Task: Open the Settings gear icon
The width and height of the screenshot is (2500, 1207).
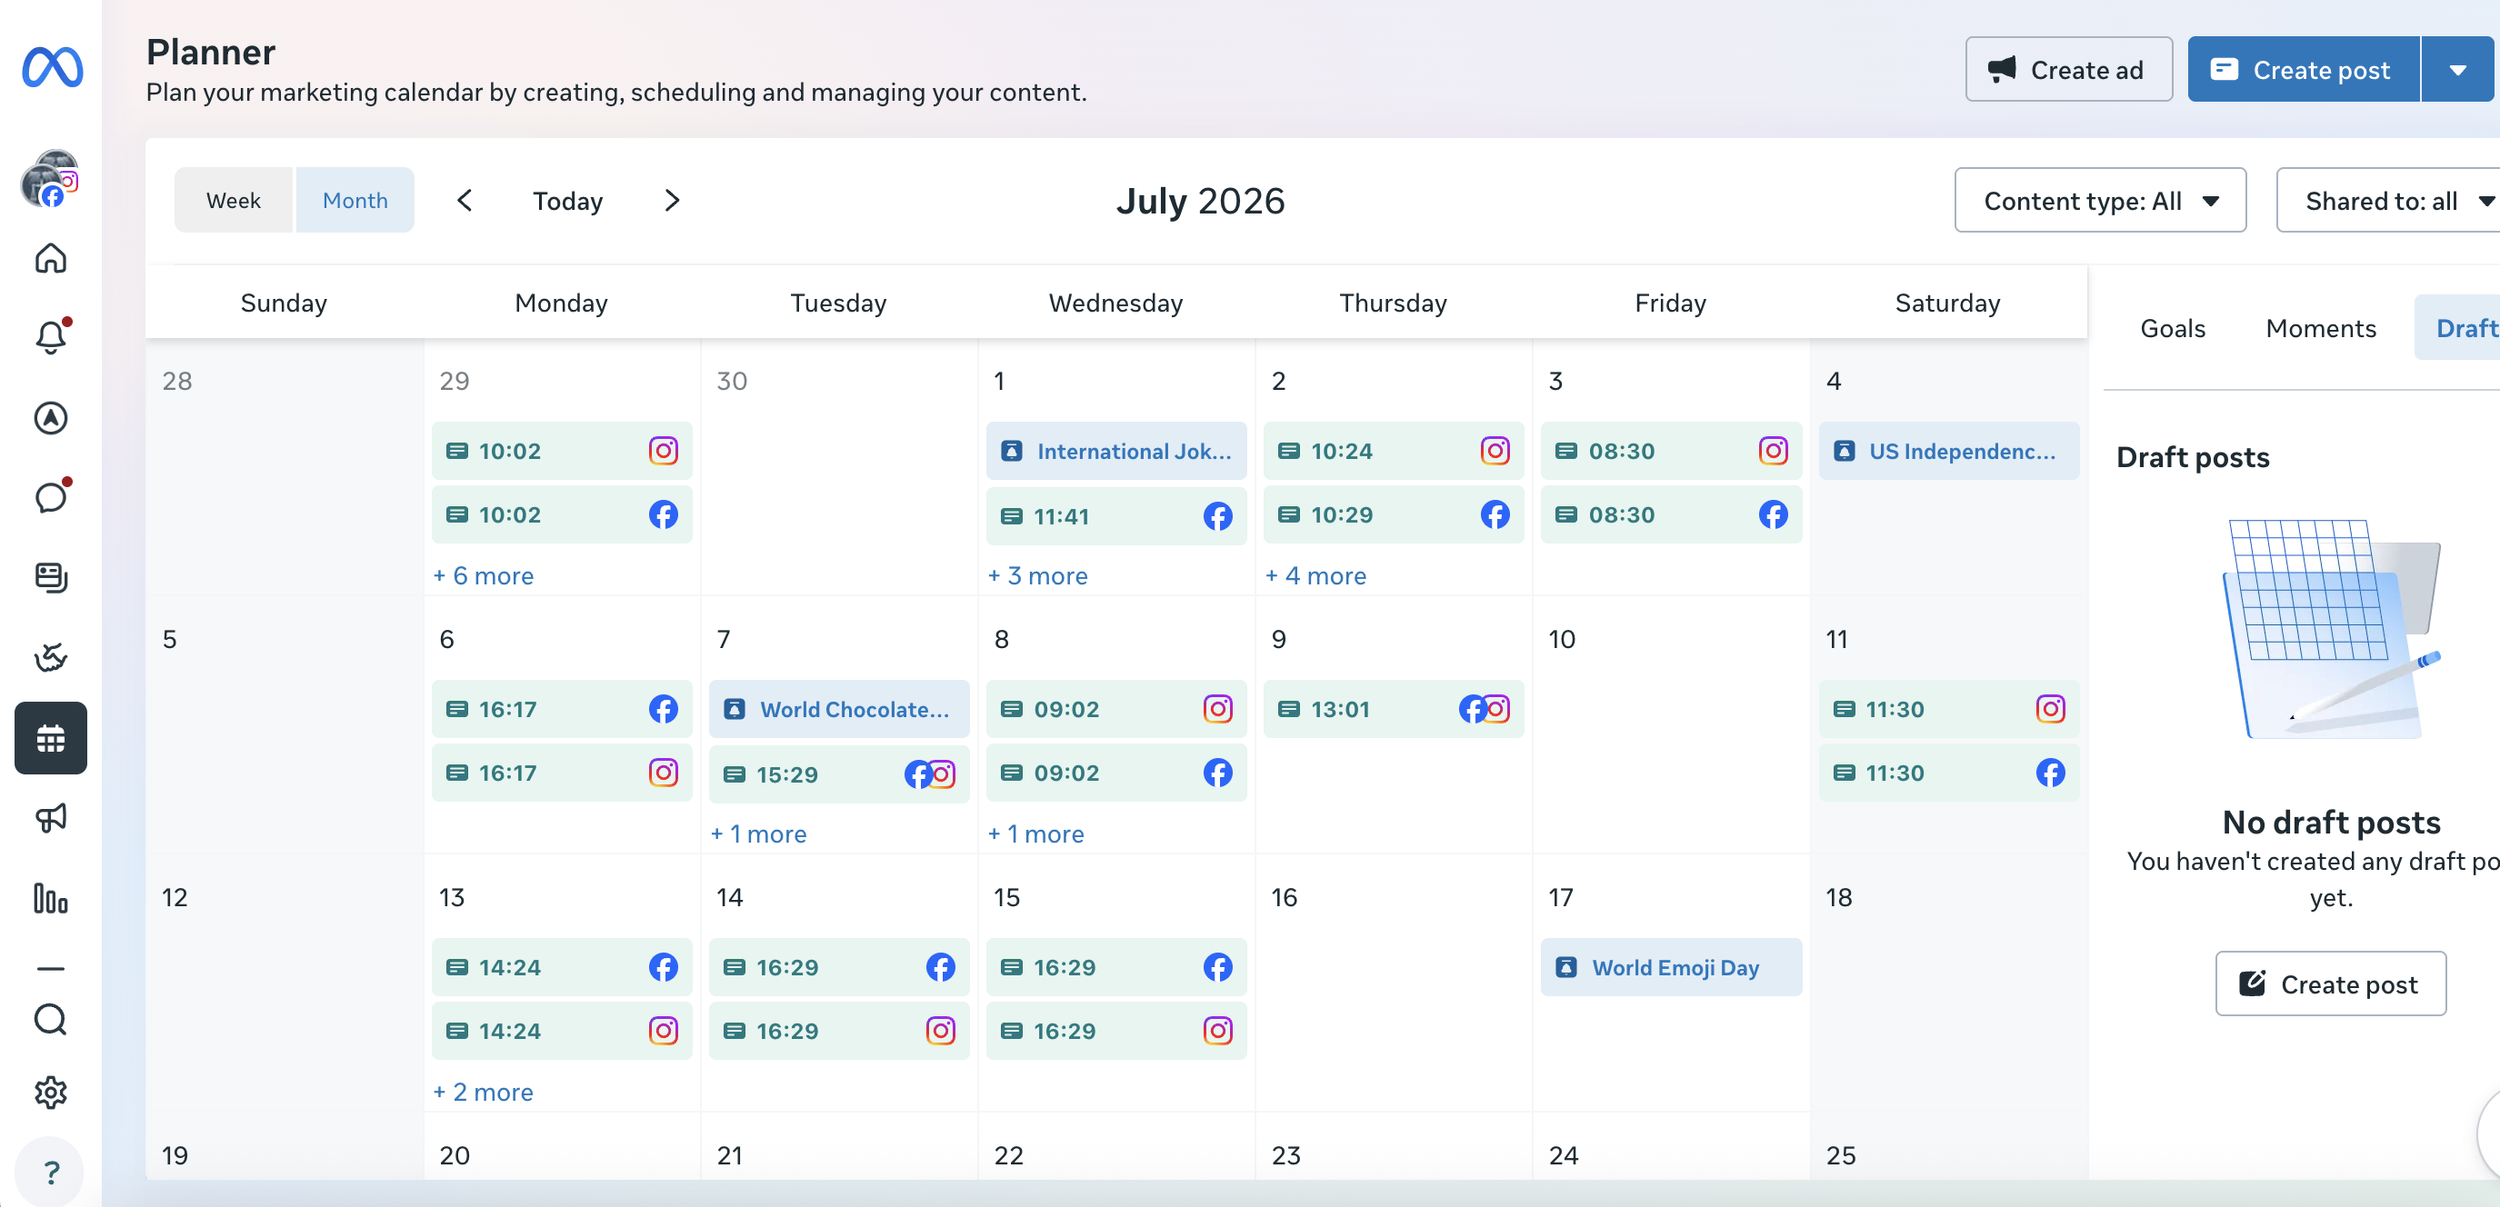Action: click(51, 1092)
